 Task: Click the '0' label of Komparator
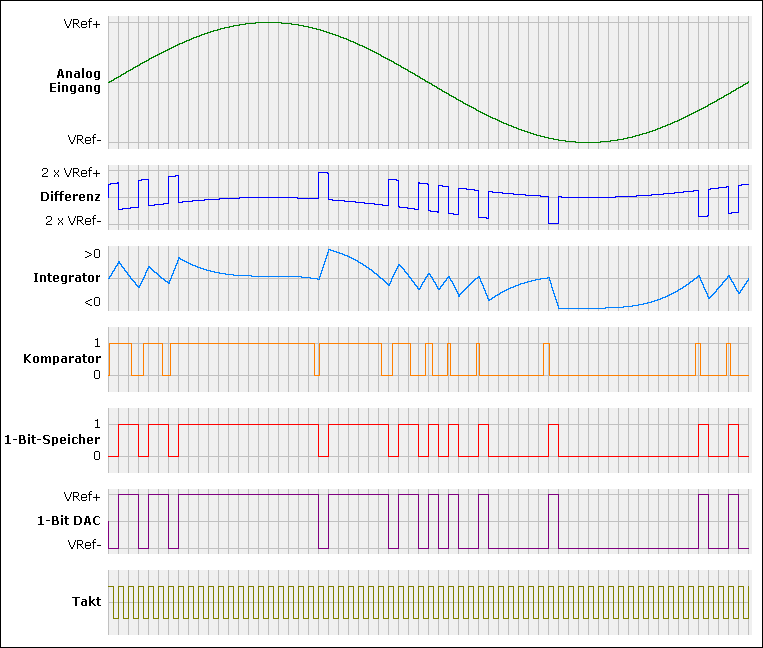point(97,375)
